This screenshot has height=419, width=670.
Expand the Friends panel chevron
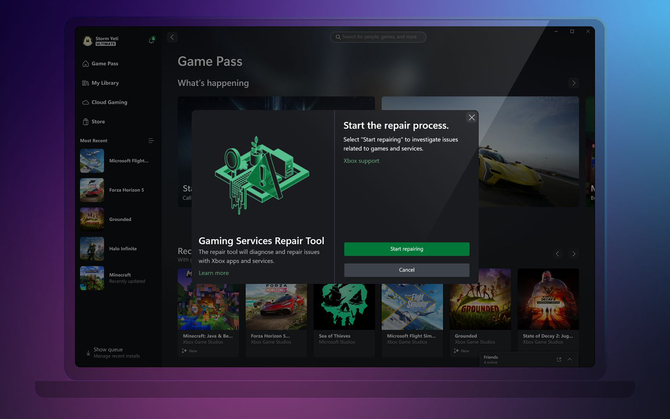point(570,360)
